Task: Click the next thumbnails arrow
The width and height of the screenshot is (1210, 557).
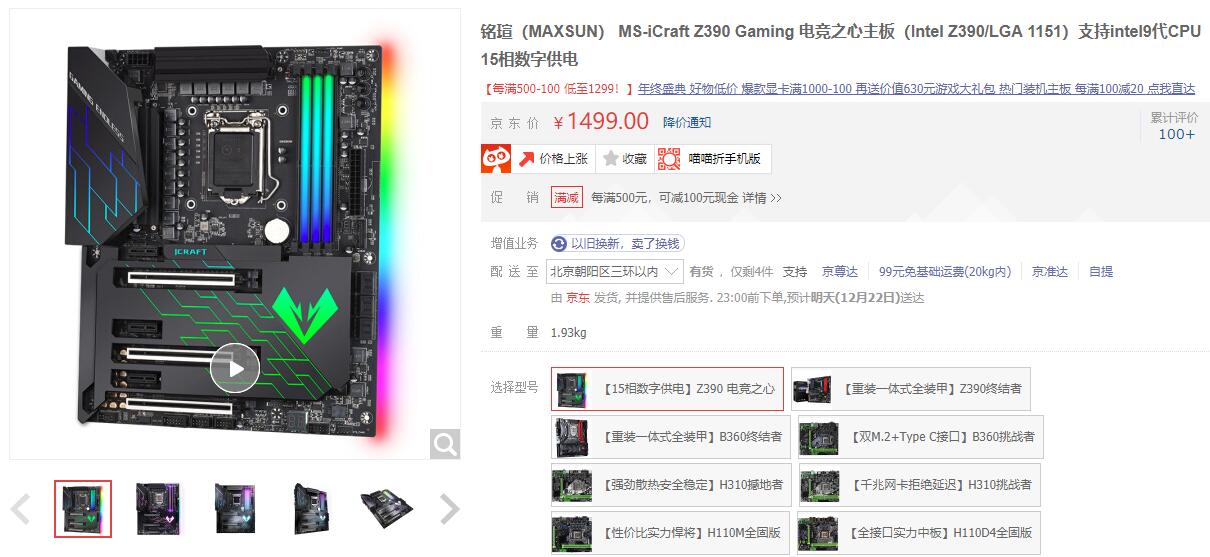Action: click(450, 510)
